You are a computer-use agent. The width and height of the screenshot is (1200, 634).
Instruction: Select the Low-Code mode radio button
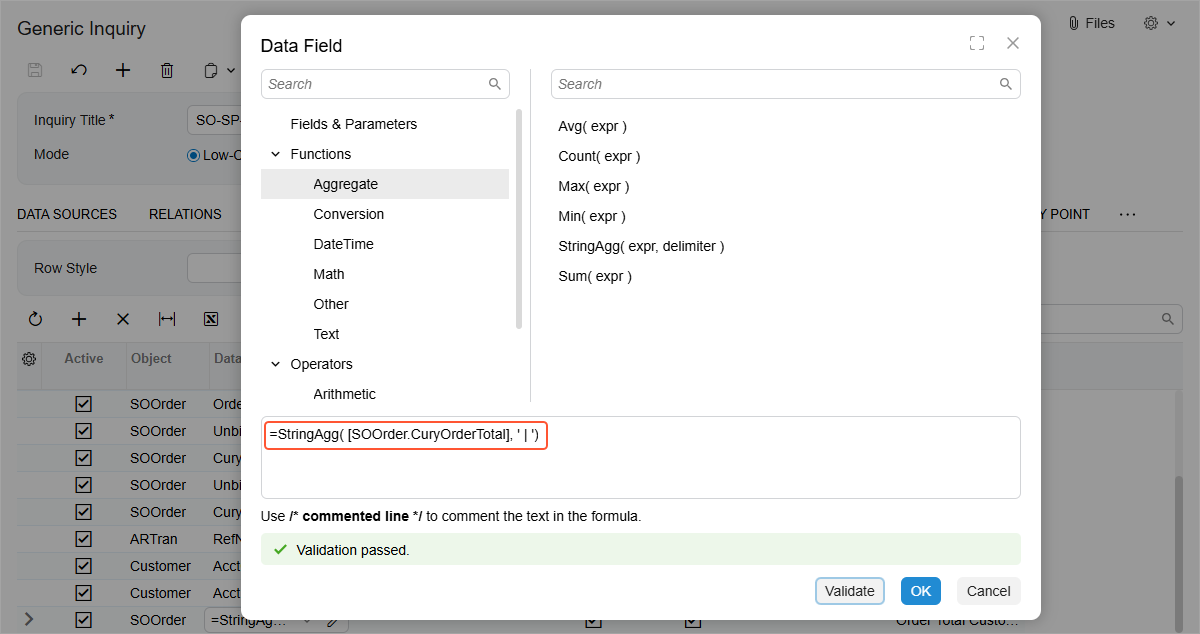point(194,155)
